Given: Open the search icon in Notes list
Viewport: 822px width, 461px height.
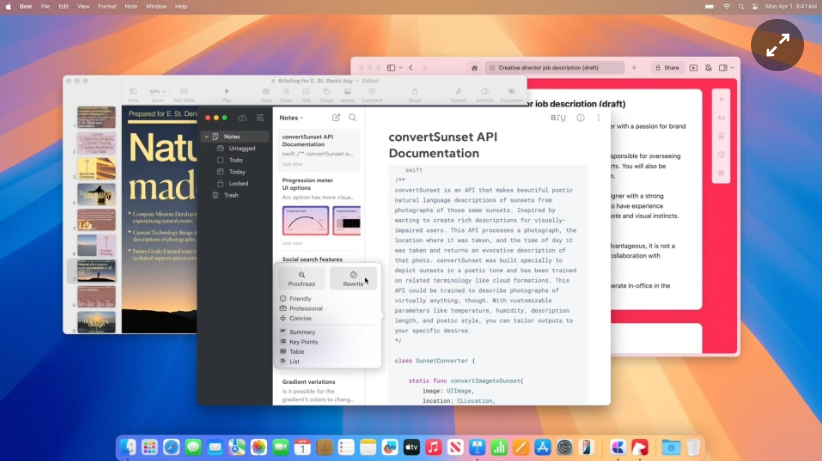Looking at the screenshot, I should [x=352, y=118].
